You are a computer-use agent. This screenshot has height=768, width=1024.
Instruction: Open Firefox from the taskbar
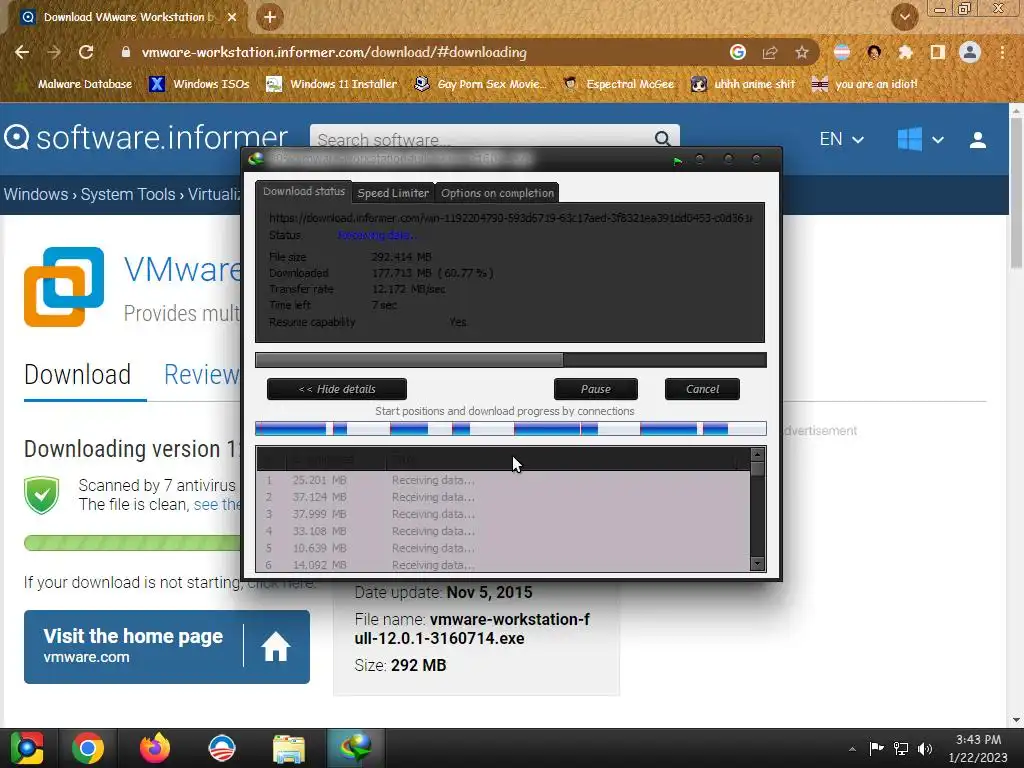[x=155, y=748]
